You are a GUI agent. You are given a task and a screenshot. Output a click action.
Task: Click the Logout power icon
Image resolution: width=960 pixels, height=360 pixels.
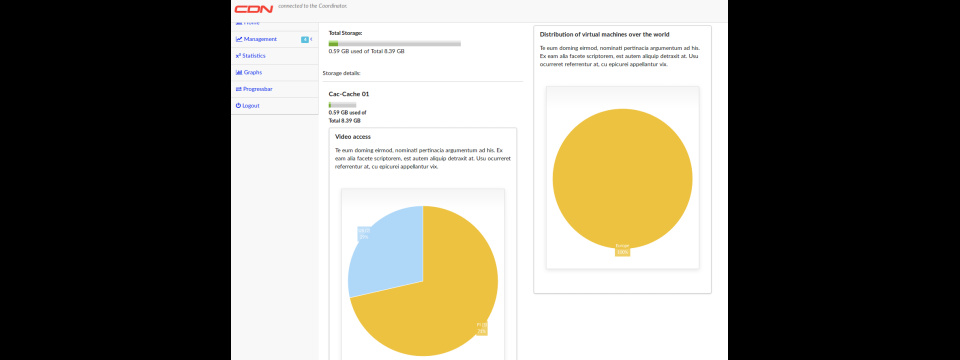point(238,105)
